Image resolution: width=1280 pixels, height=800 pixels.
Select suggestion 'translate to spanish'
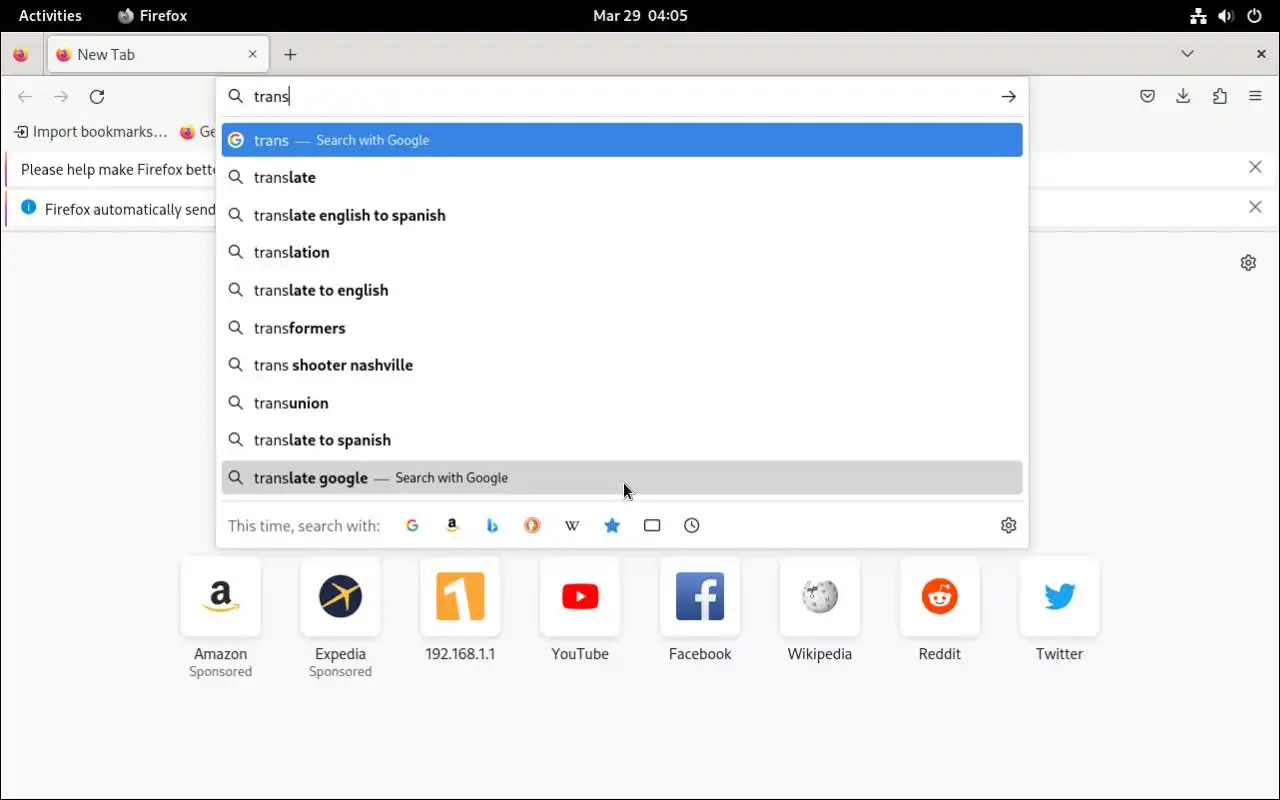tap(622, 440)
